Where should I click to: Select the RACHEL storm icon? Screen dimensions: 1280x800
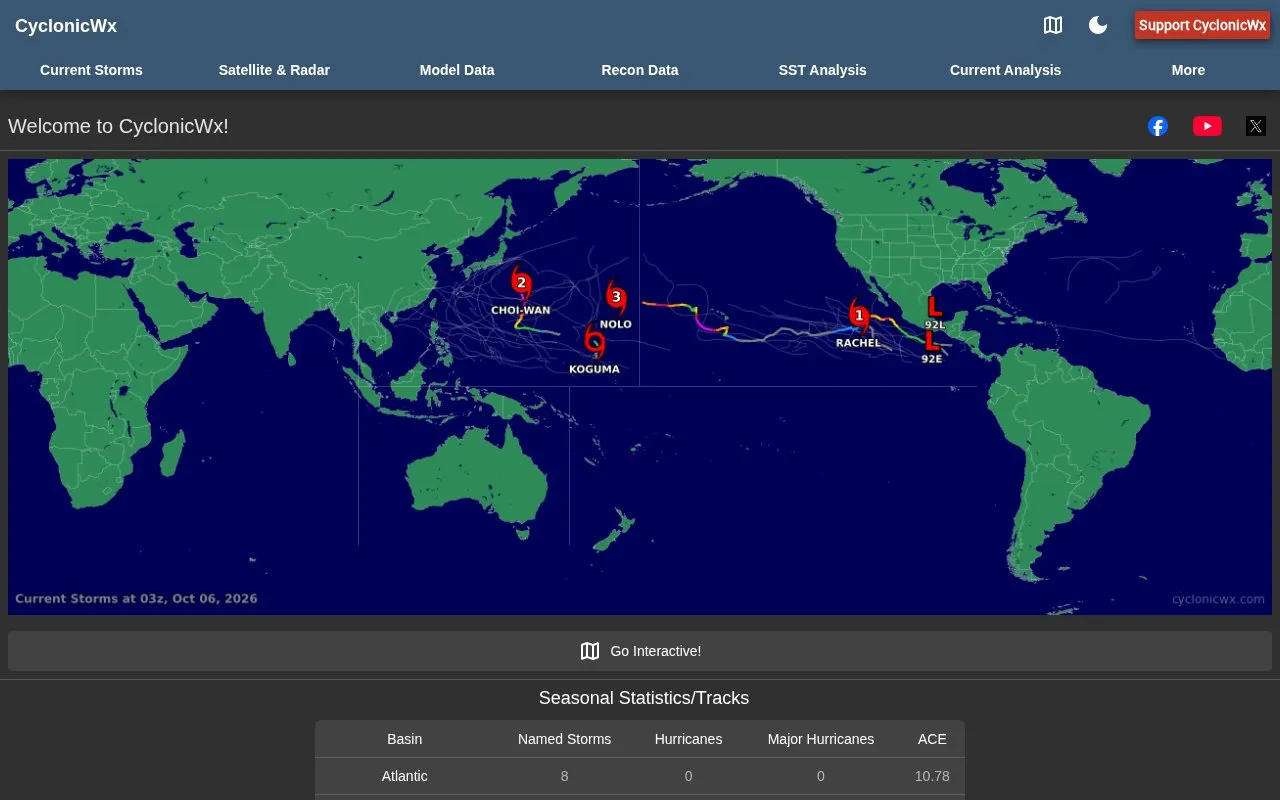859,316
